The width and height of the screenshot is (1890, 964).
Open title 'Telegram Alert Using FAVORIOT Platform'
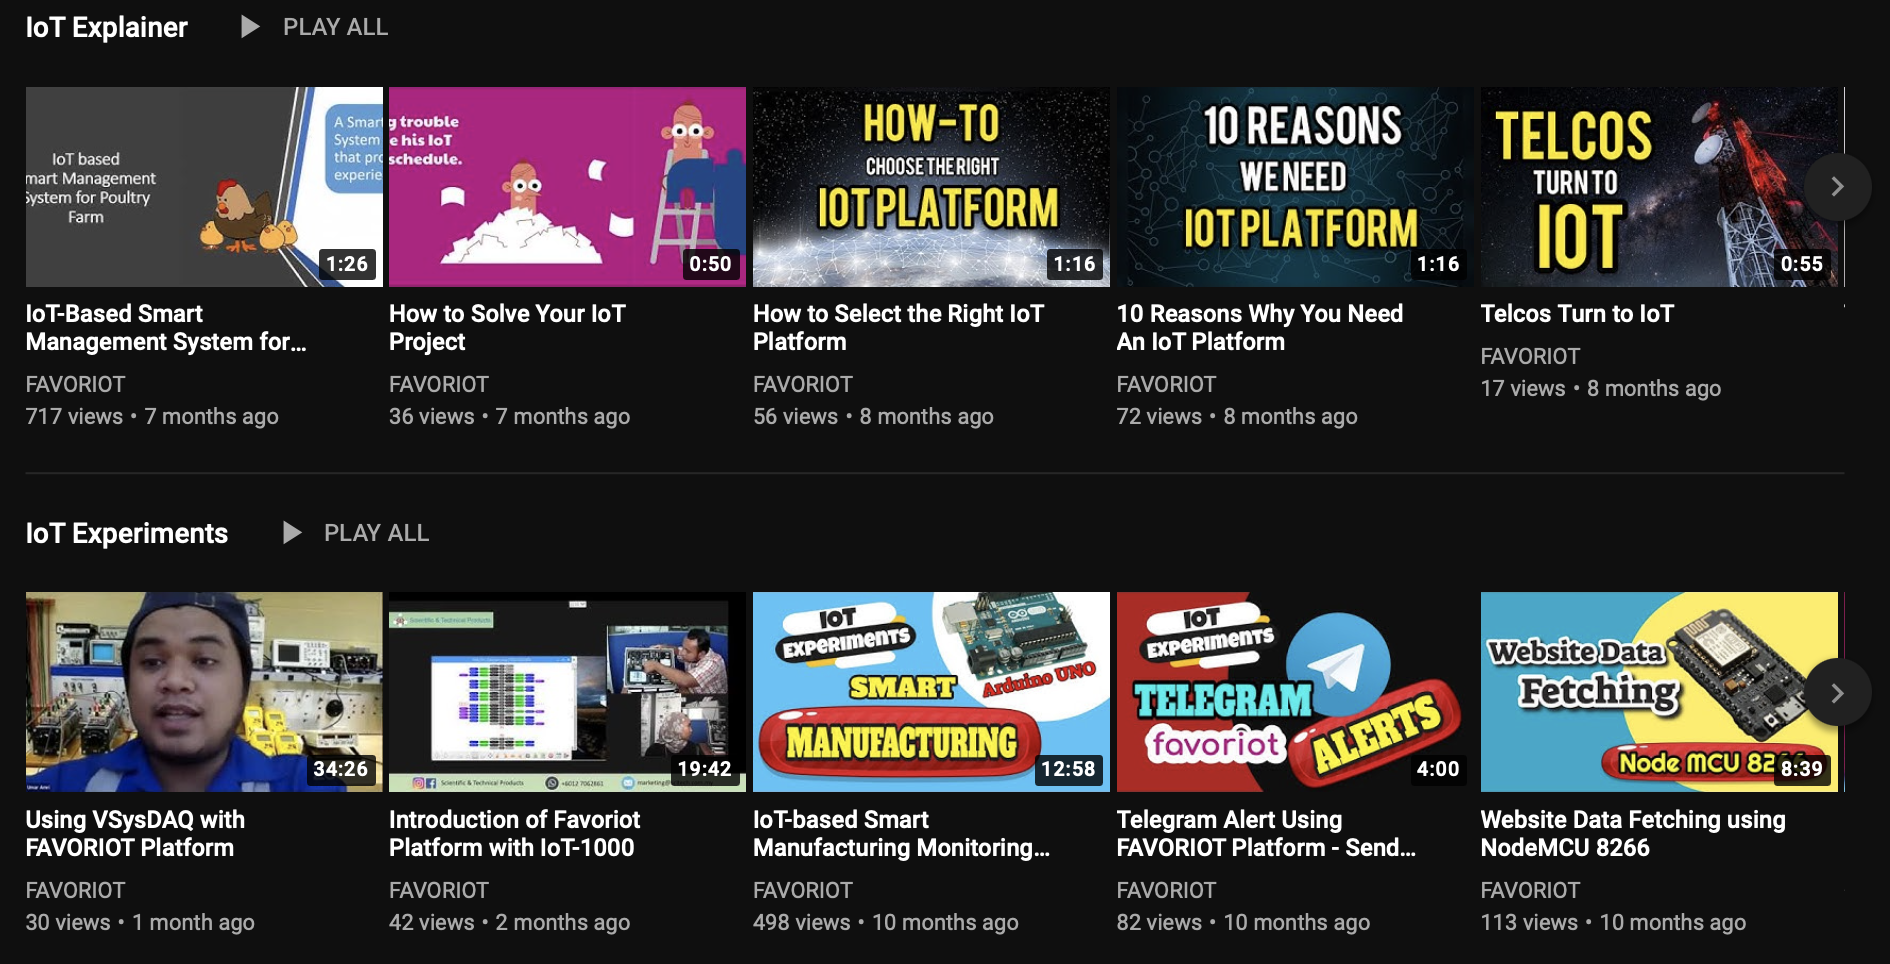tap(1265, 834)
